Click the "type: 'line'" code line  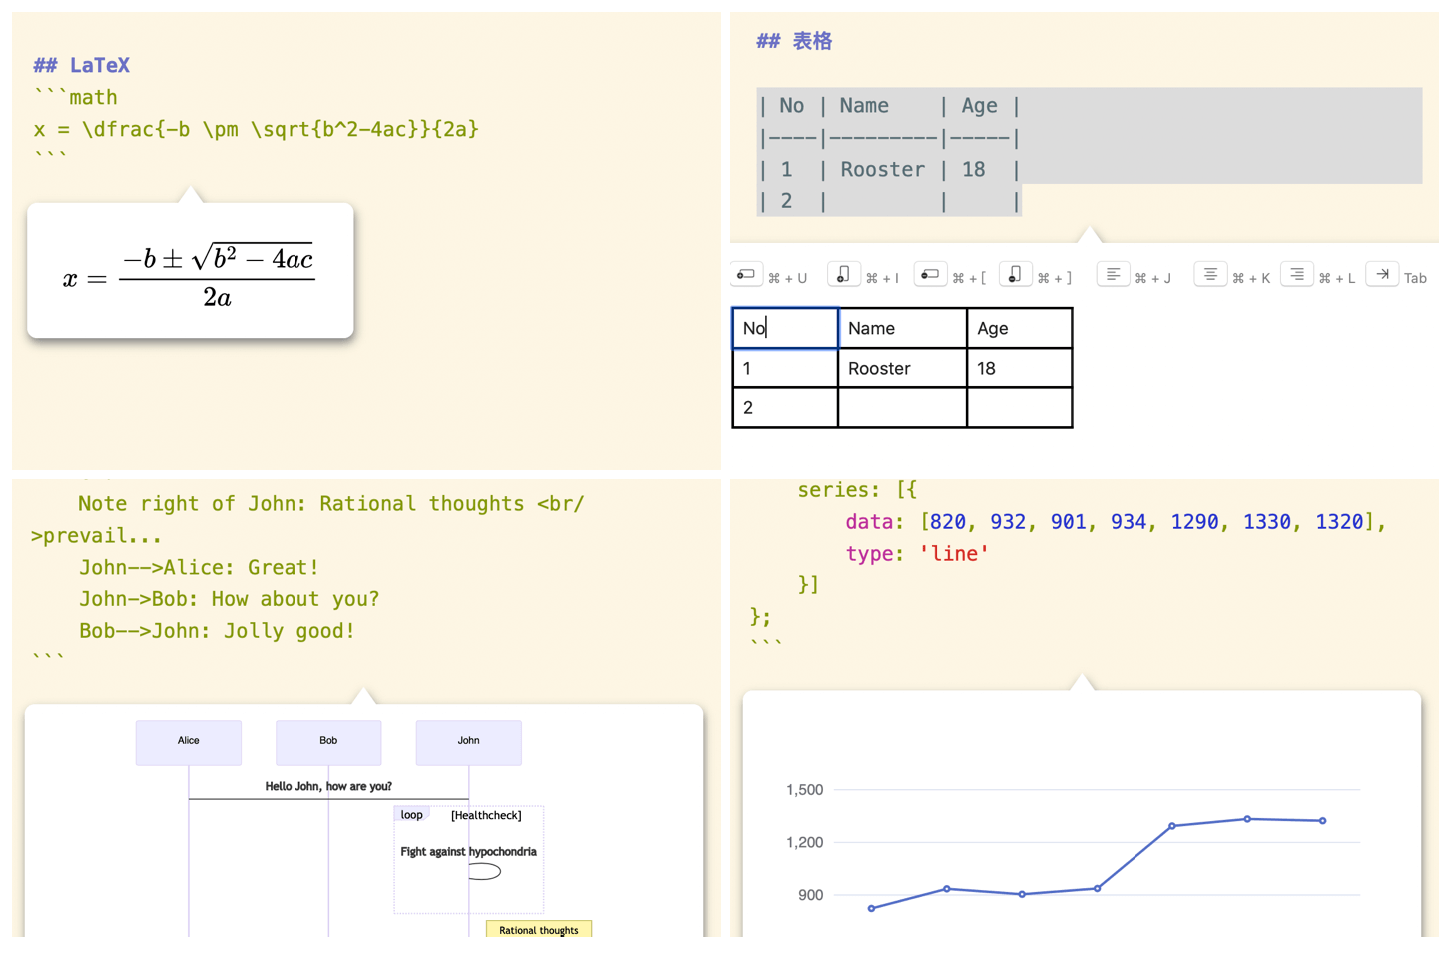click(917, 553)
